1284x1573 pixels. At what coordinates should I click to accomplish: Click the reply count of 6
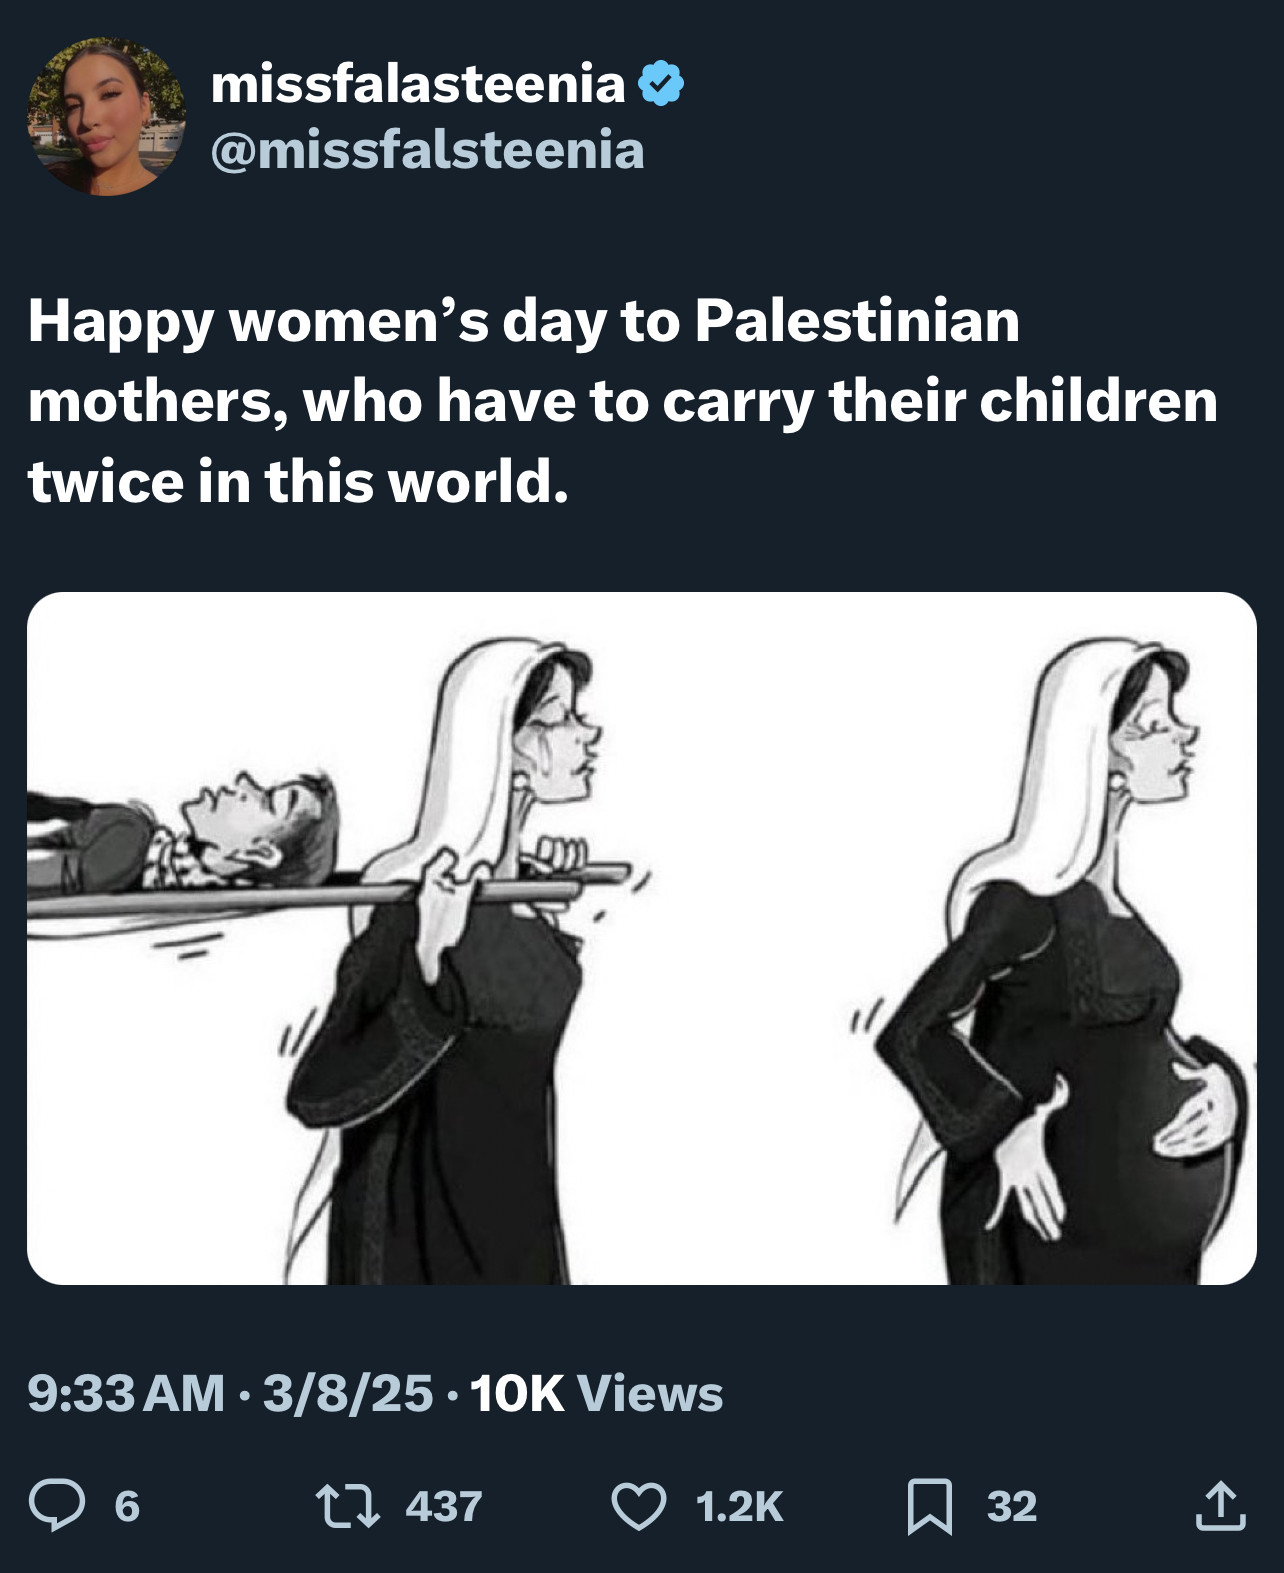[x=127, y=1506]
